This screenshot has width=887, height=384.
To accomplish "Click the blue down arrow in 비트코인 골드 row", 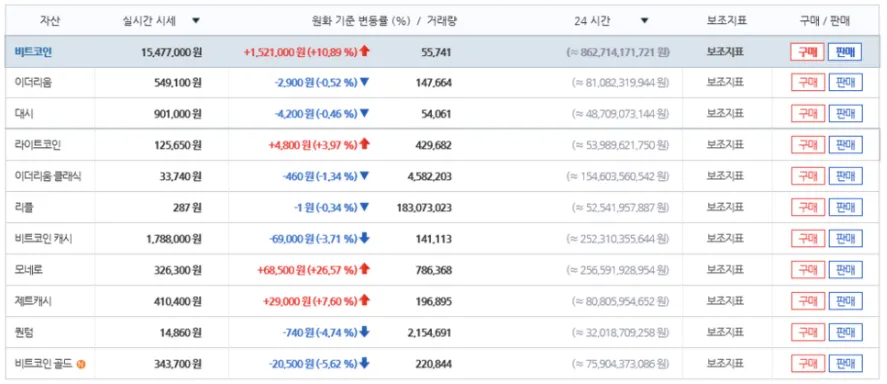I will [364, 363].
